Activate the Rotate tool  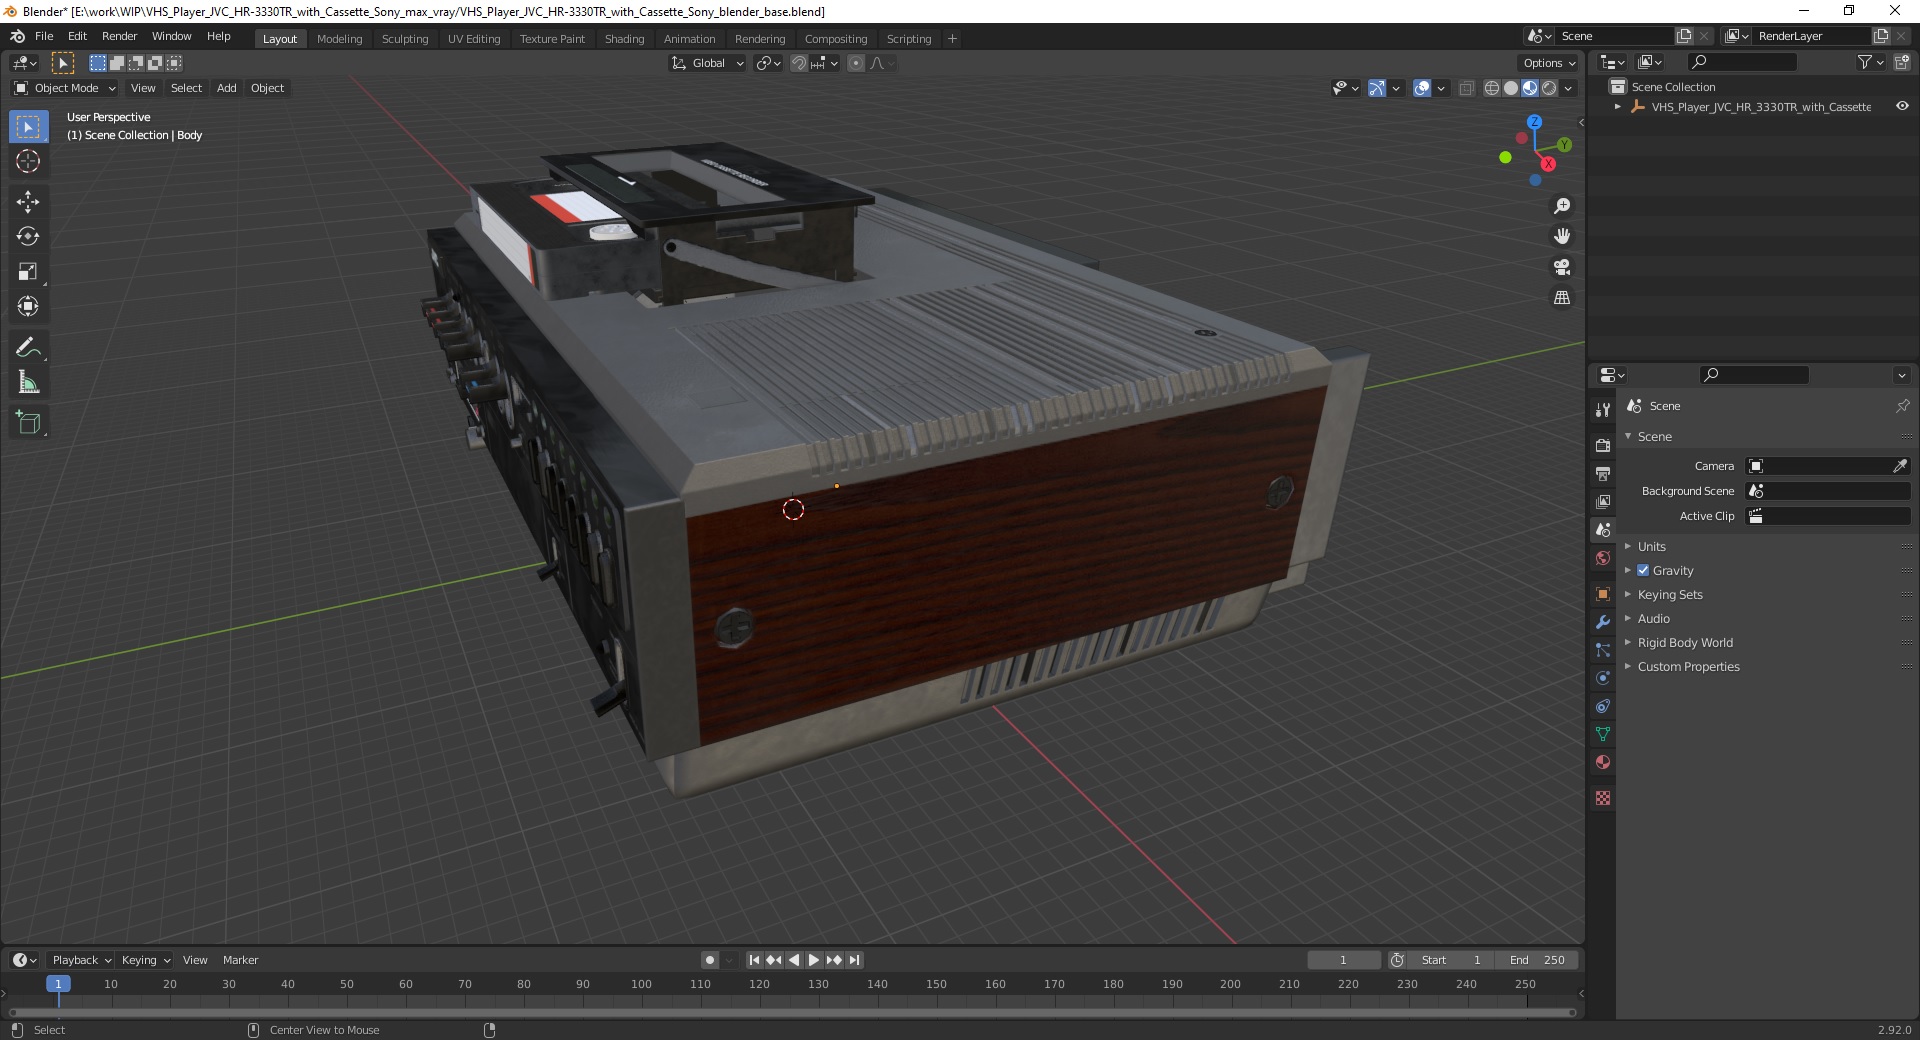click(x=28, y=237)
